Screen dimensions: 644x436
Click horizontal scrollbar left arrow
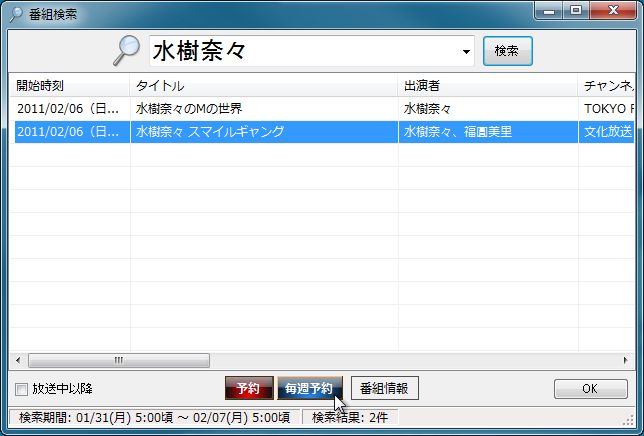pyautogui.click(x=18, y=360)
